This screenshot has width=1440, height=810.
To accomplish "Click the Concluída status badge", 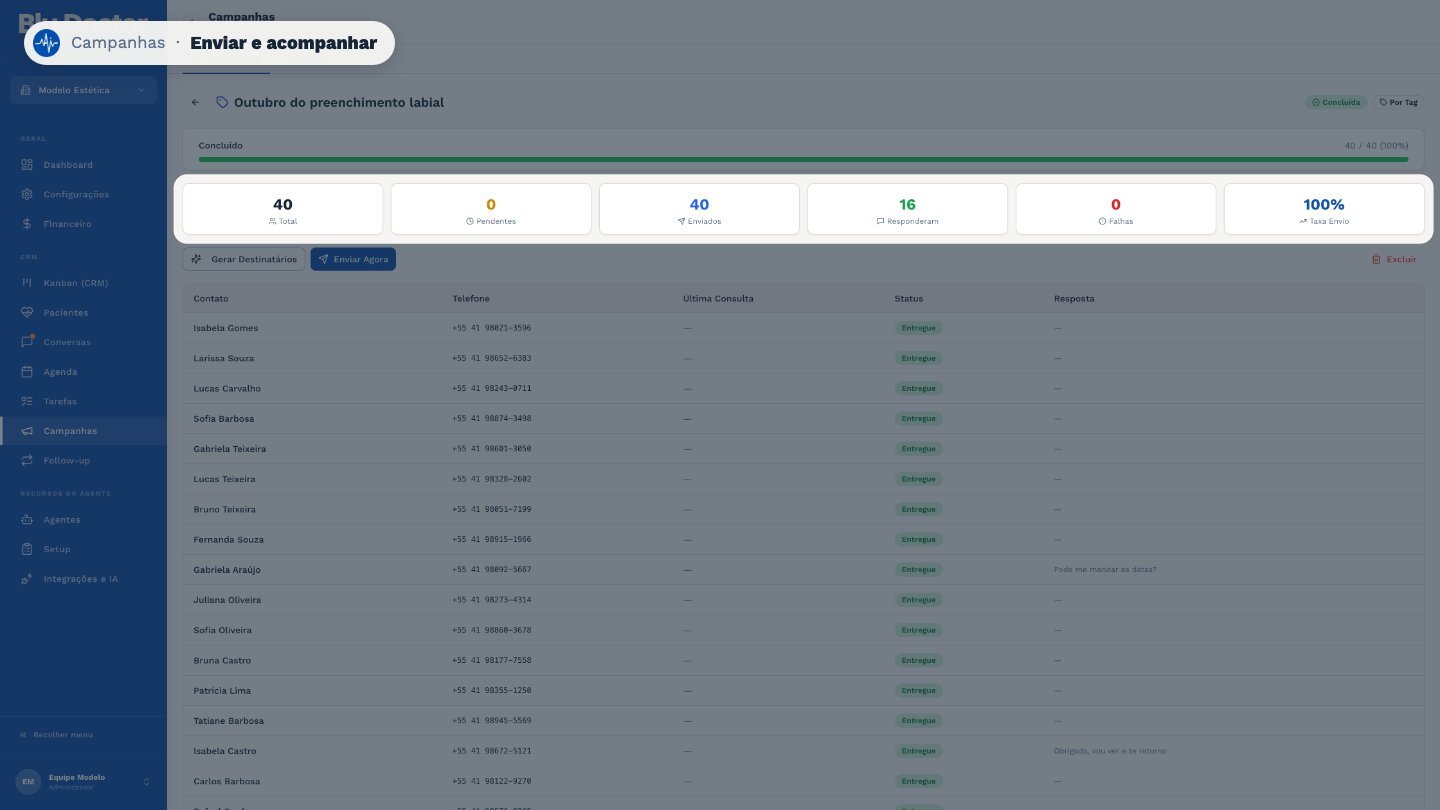I will (1336, 102).
